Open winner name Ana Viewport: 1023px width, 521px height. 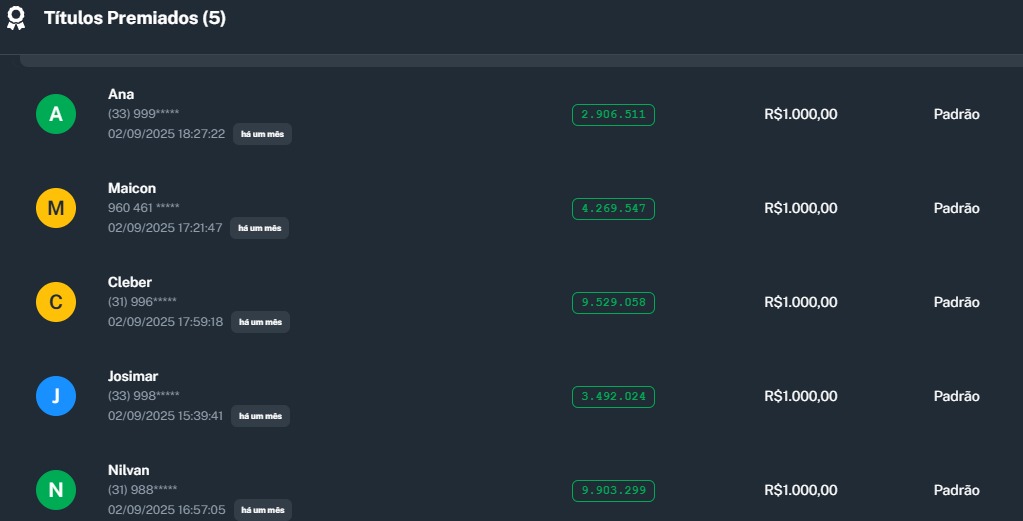tap(121, 94)
